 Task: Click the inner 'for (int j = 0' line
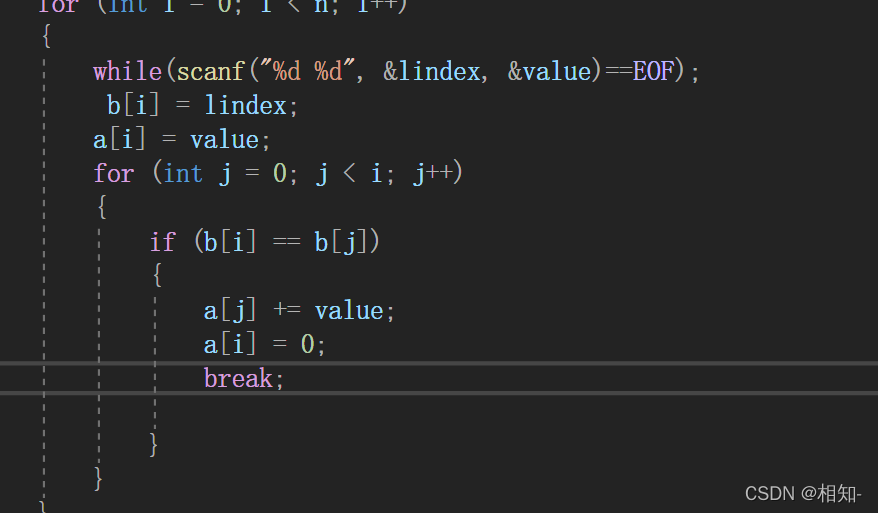278,173
